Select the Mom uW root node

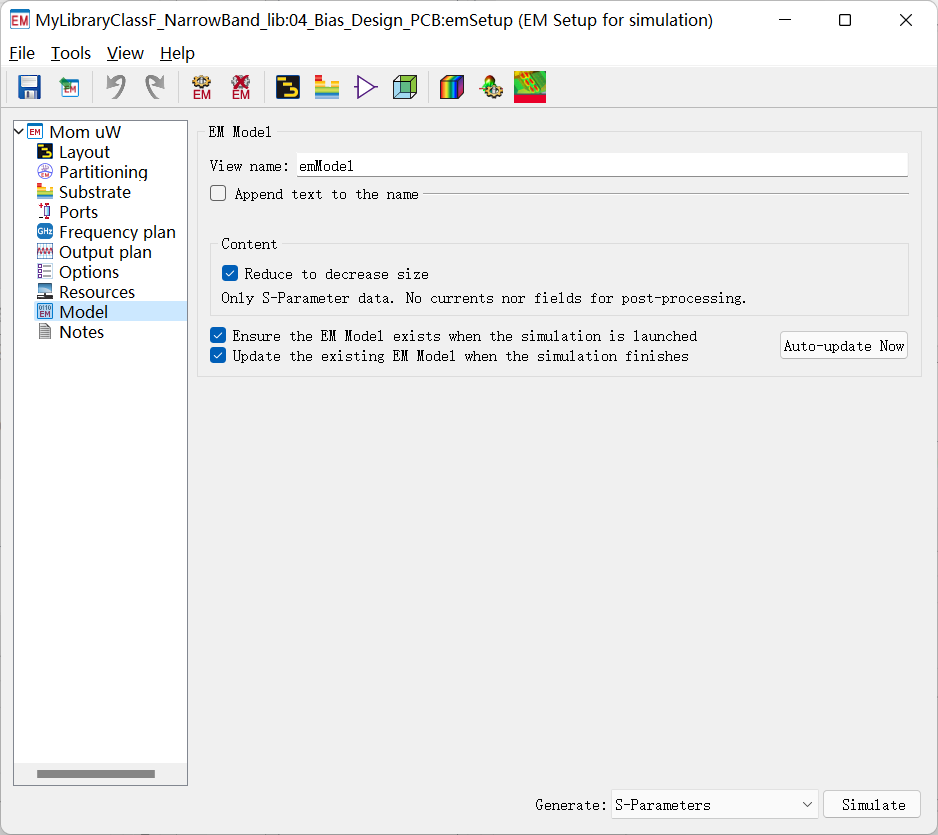coord(85,132)
